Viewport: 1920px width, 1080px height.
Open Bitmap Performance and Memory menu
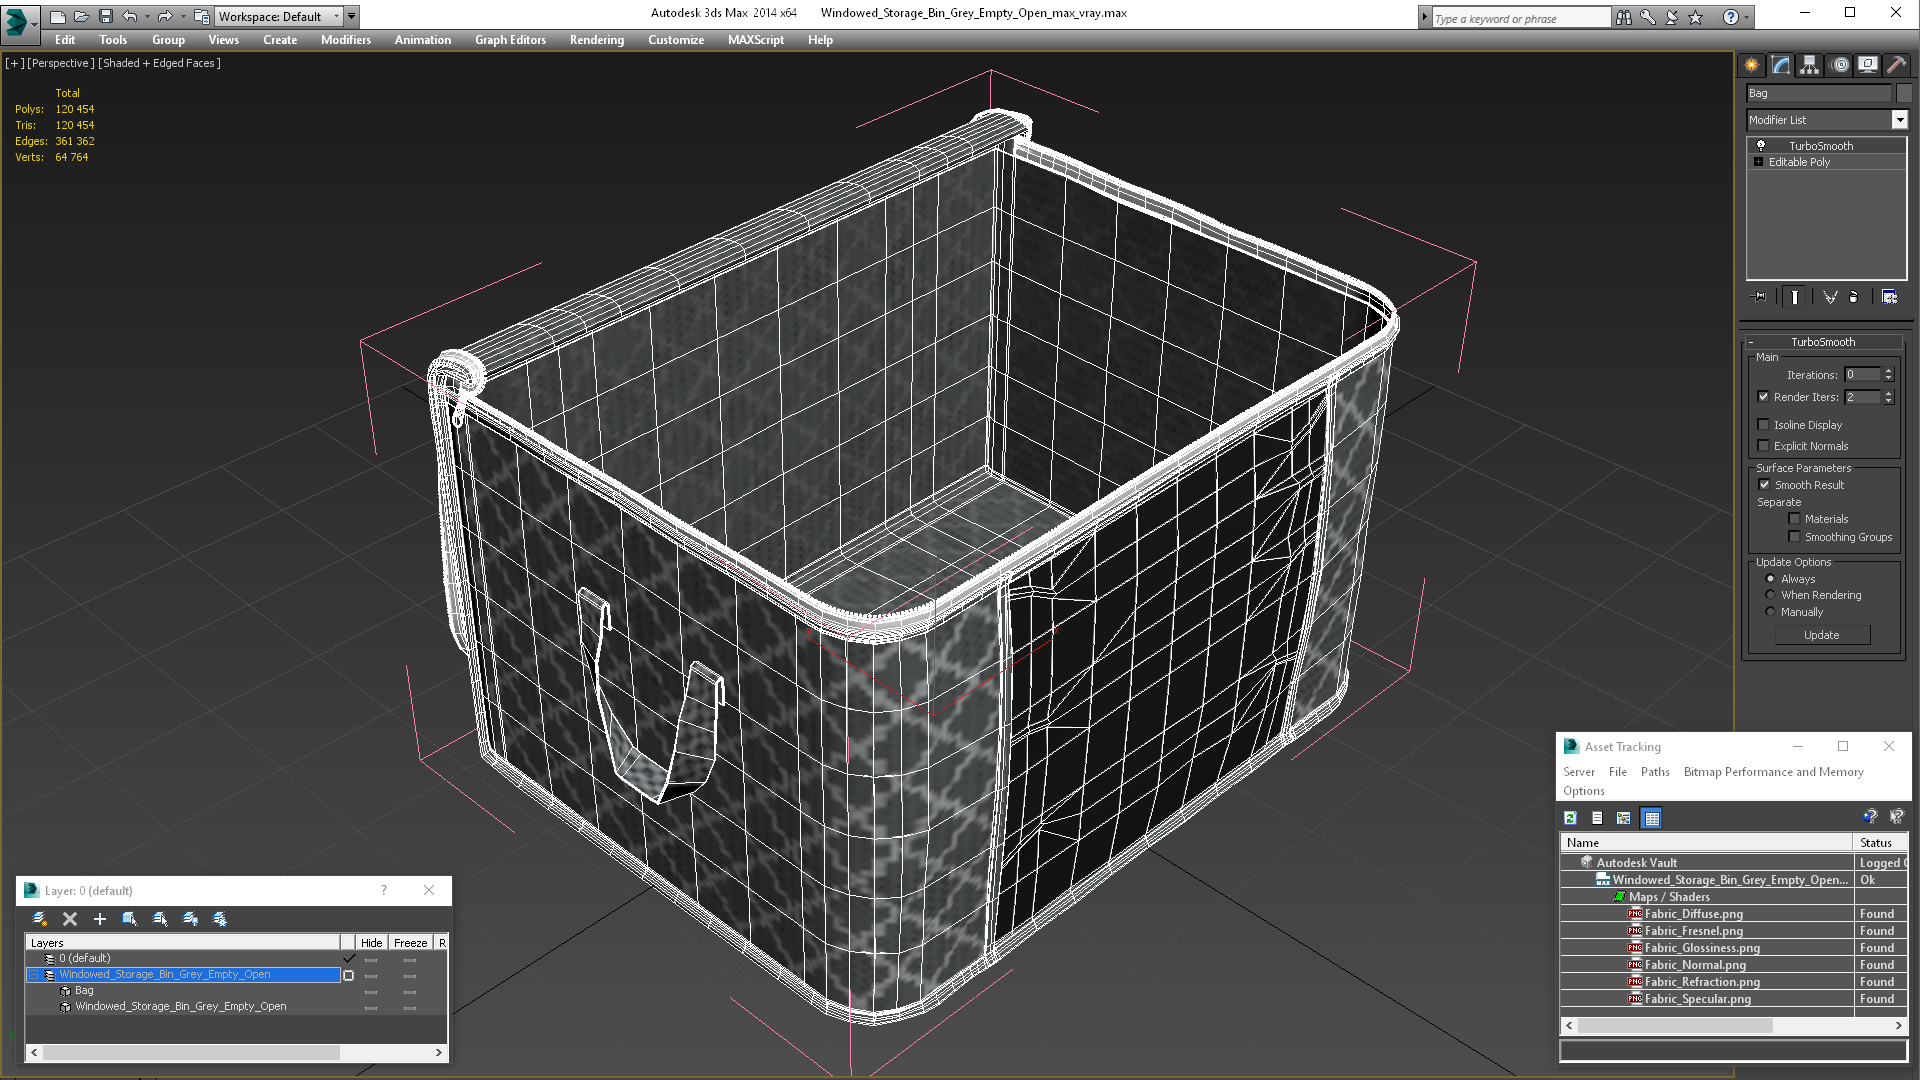click(x=1773, y=772)
